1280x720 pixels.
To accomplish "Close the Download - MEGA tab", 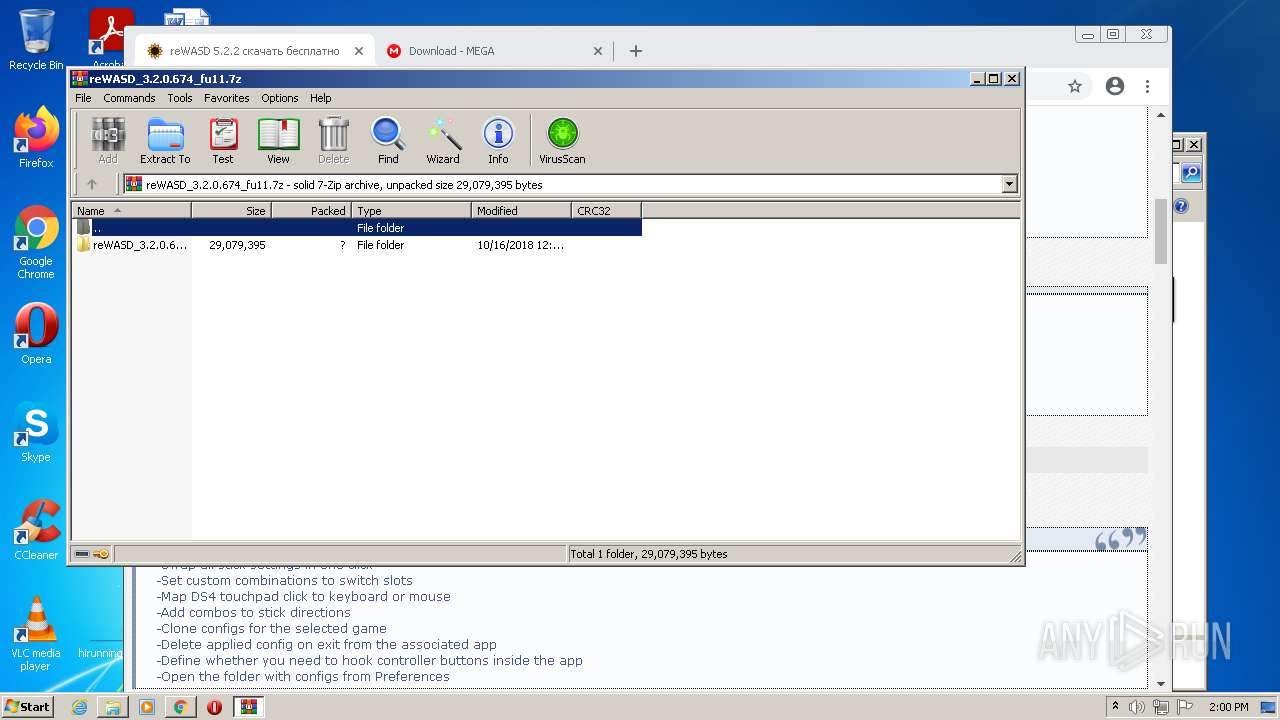I will coord(598,51).
